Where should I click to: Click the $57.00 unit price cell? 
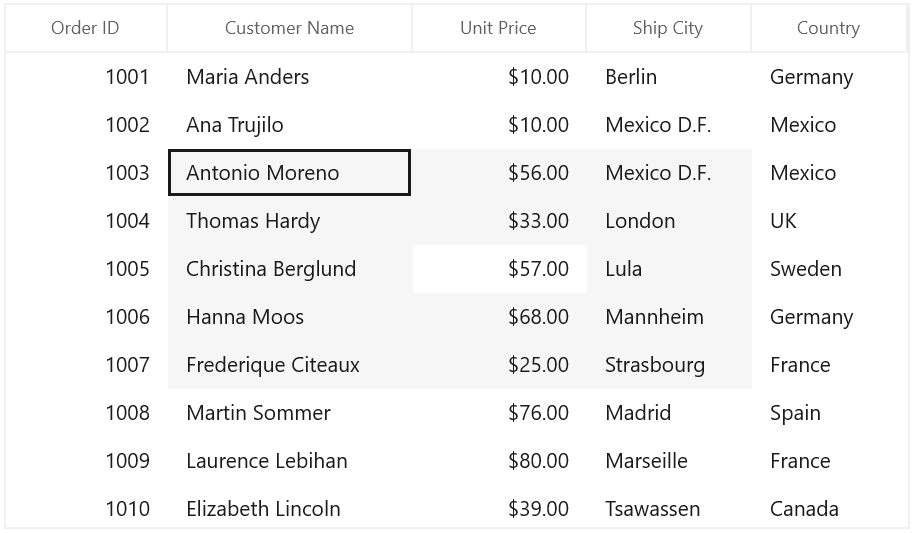(500, 269)
